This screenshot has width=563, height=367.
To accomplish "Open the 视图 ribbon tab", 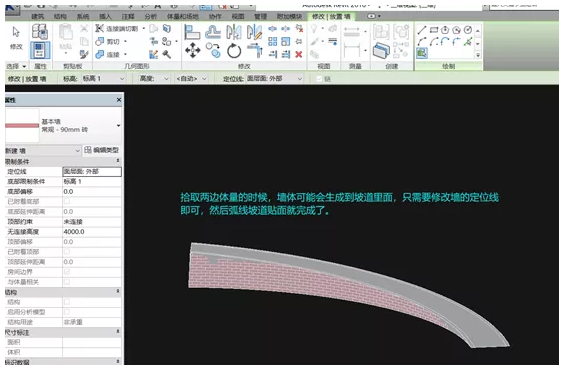I will click(238, 17).
